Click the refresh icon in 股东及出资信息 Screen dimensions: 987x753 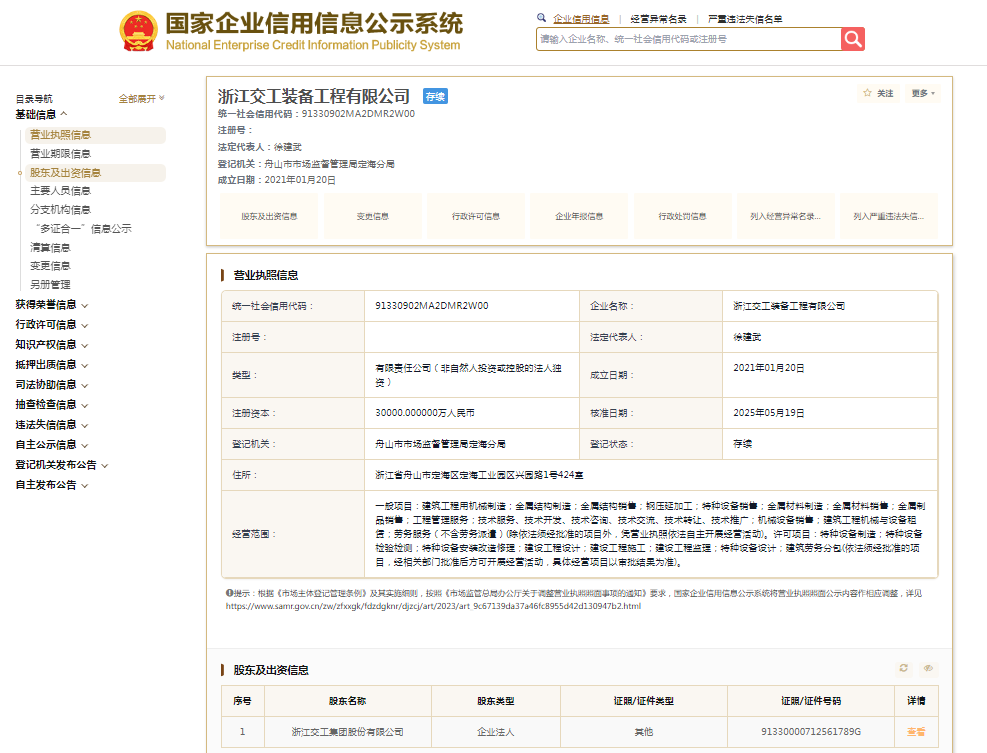[x=904, y=668]
